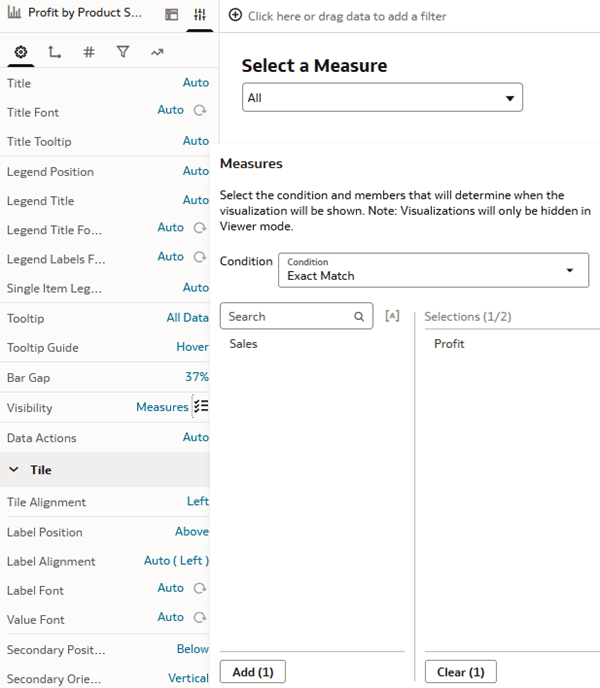Image resolution: width=600 pixels, height=688 pixels.
Task: Open the Grammar panel icon
Action: [x=172, y=15]
